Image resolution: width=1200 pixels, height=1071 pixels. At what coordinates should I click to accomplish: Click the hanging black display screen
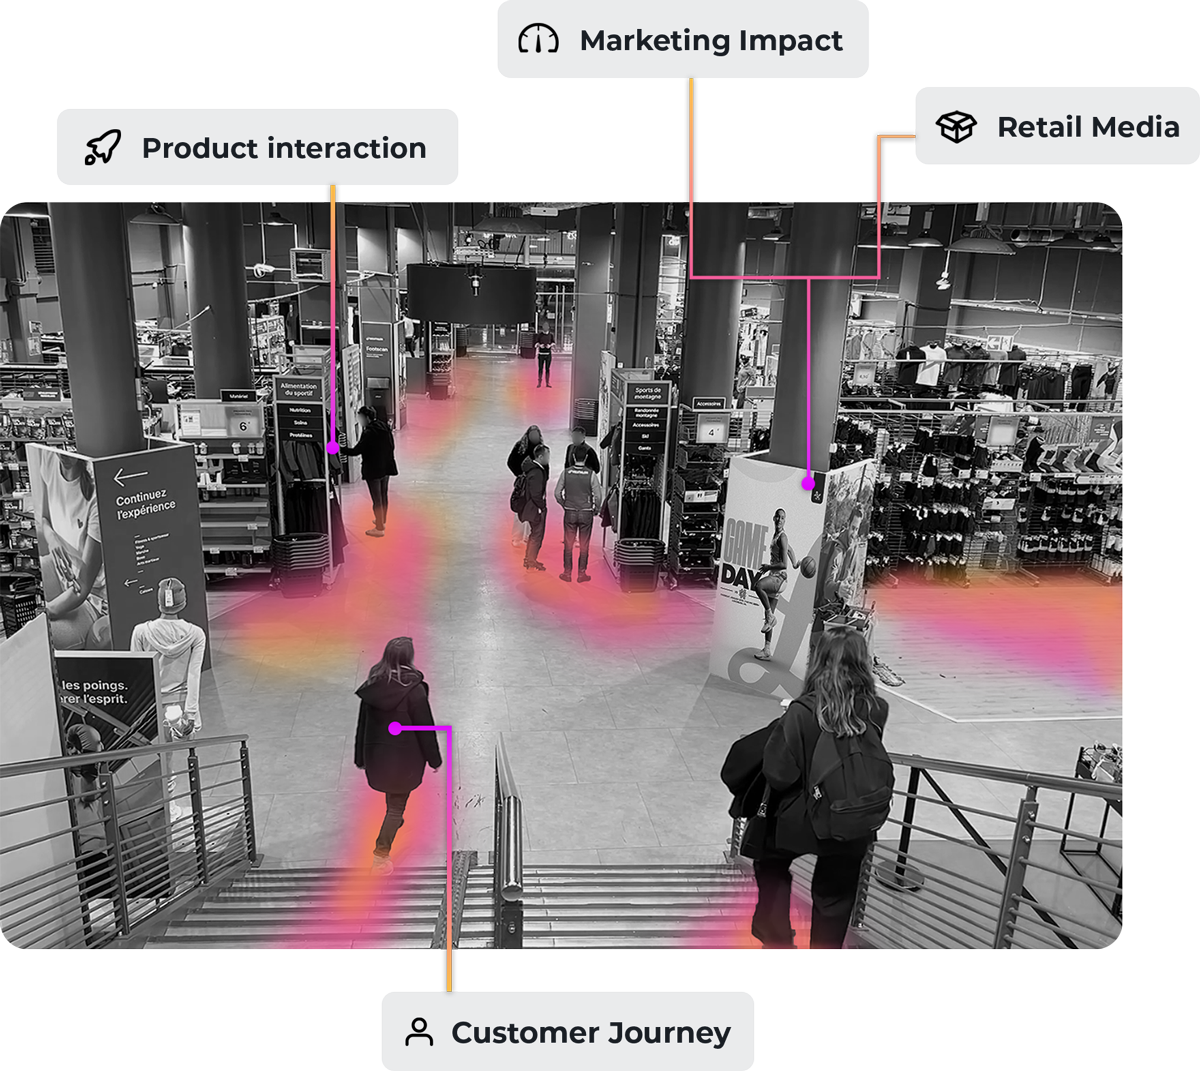click(471, 292)
